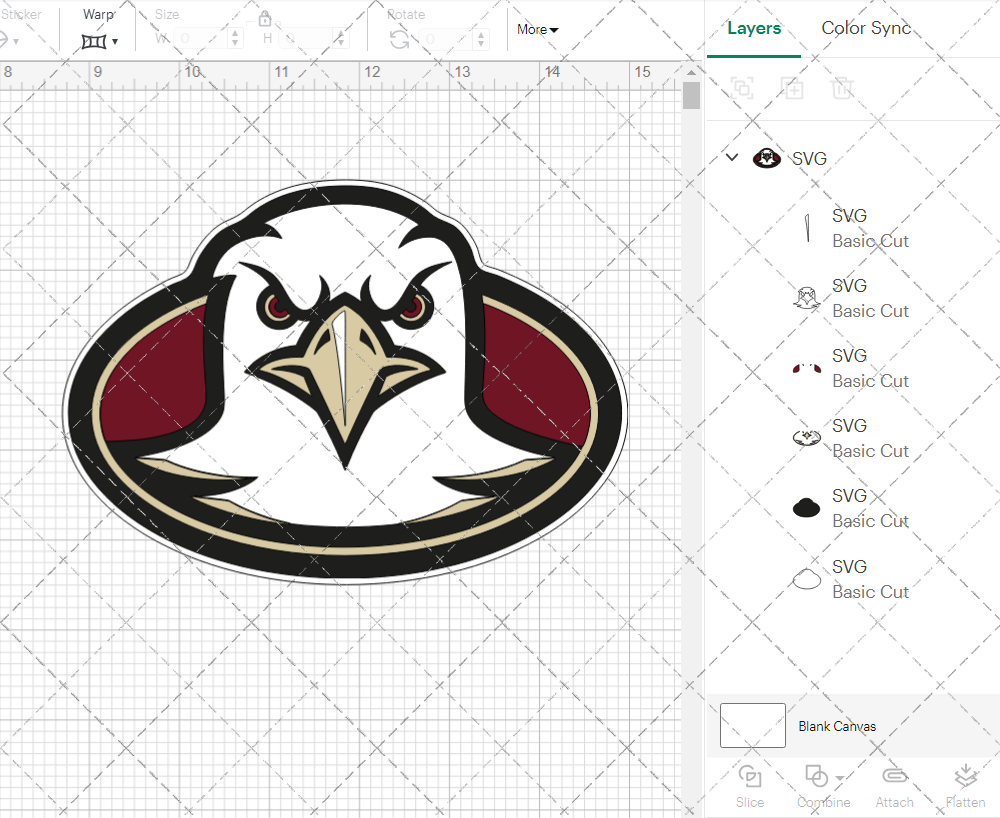Increment the Width value stepper
This screenshot has width=1000, height=818.
click(x=236, y=33)
